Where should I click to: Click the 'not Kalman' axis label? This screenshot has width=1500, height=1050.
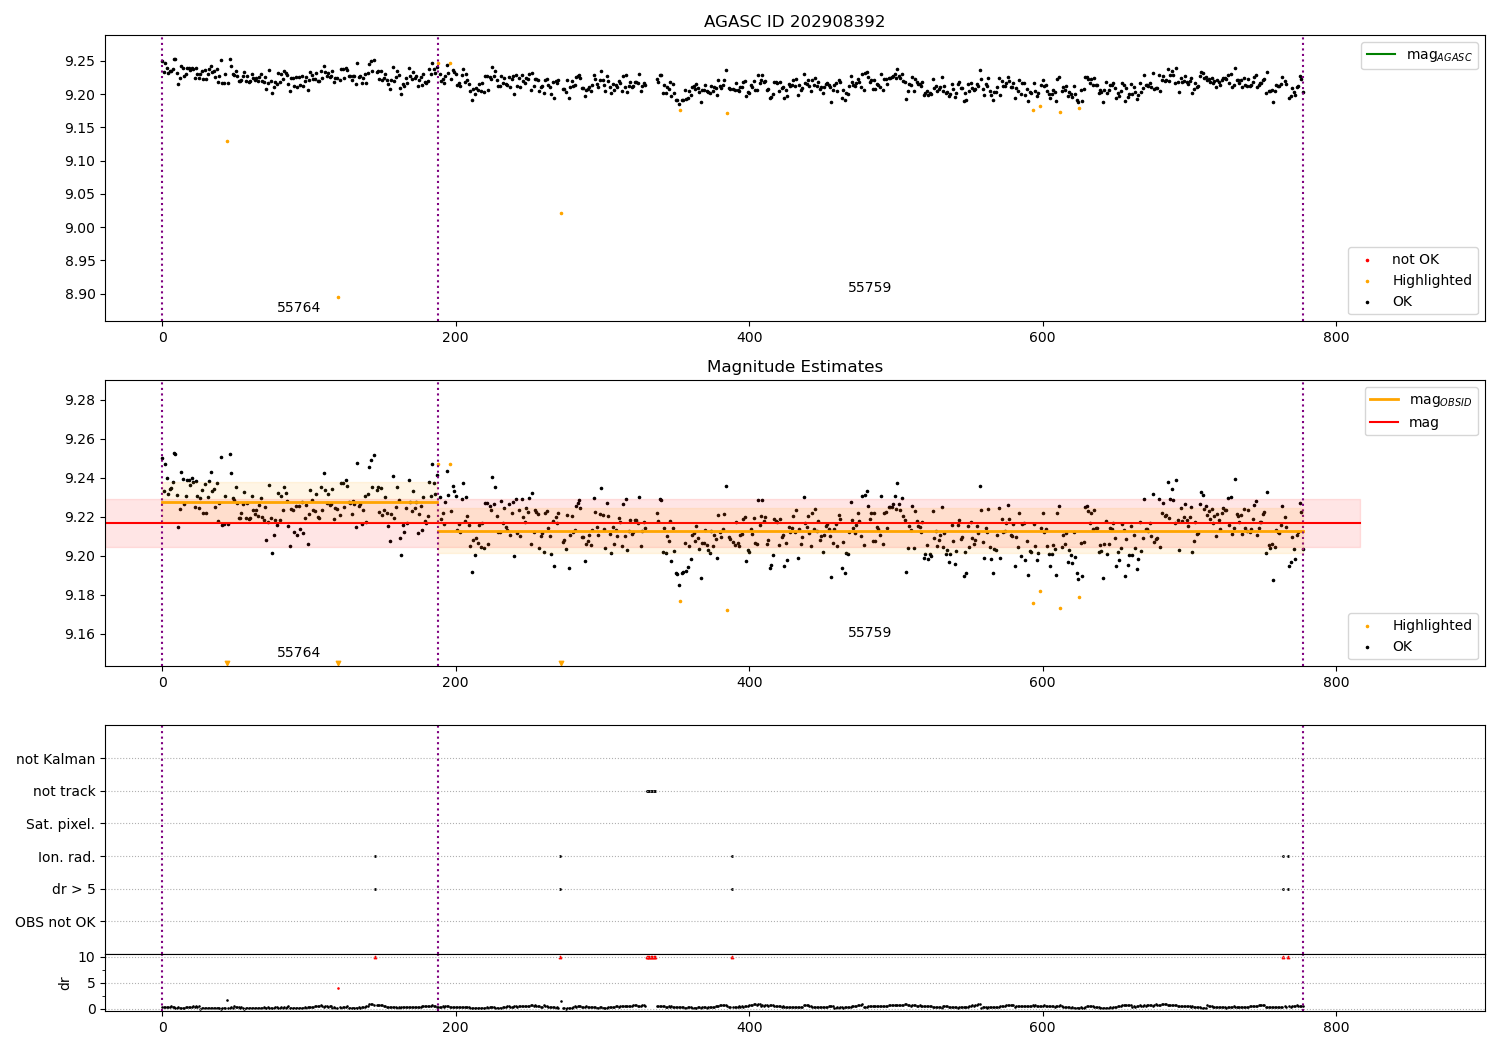point(56,760)
